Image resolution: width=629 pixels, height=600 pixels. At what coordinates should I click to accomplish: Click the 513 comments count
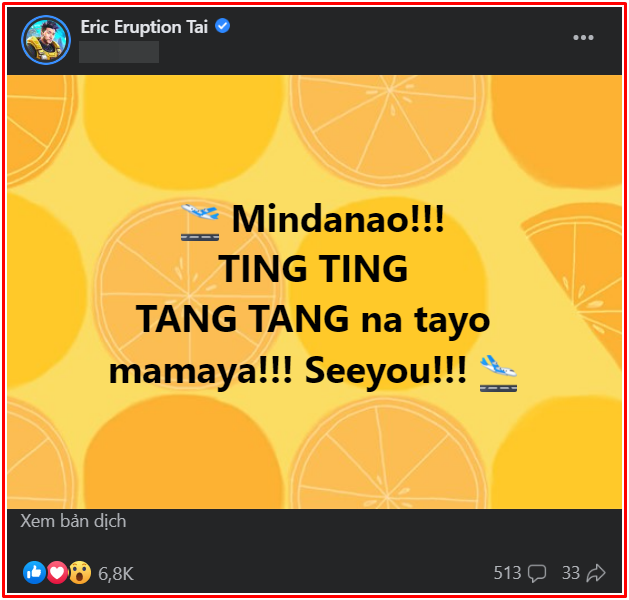click(507, 573)
